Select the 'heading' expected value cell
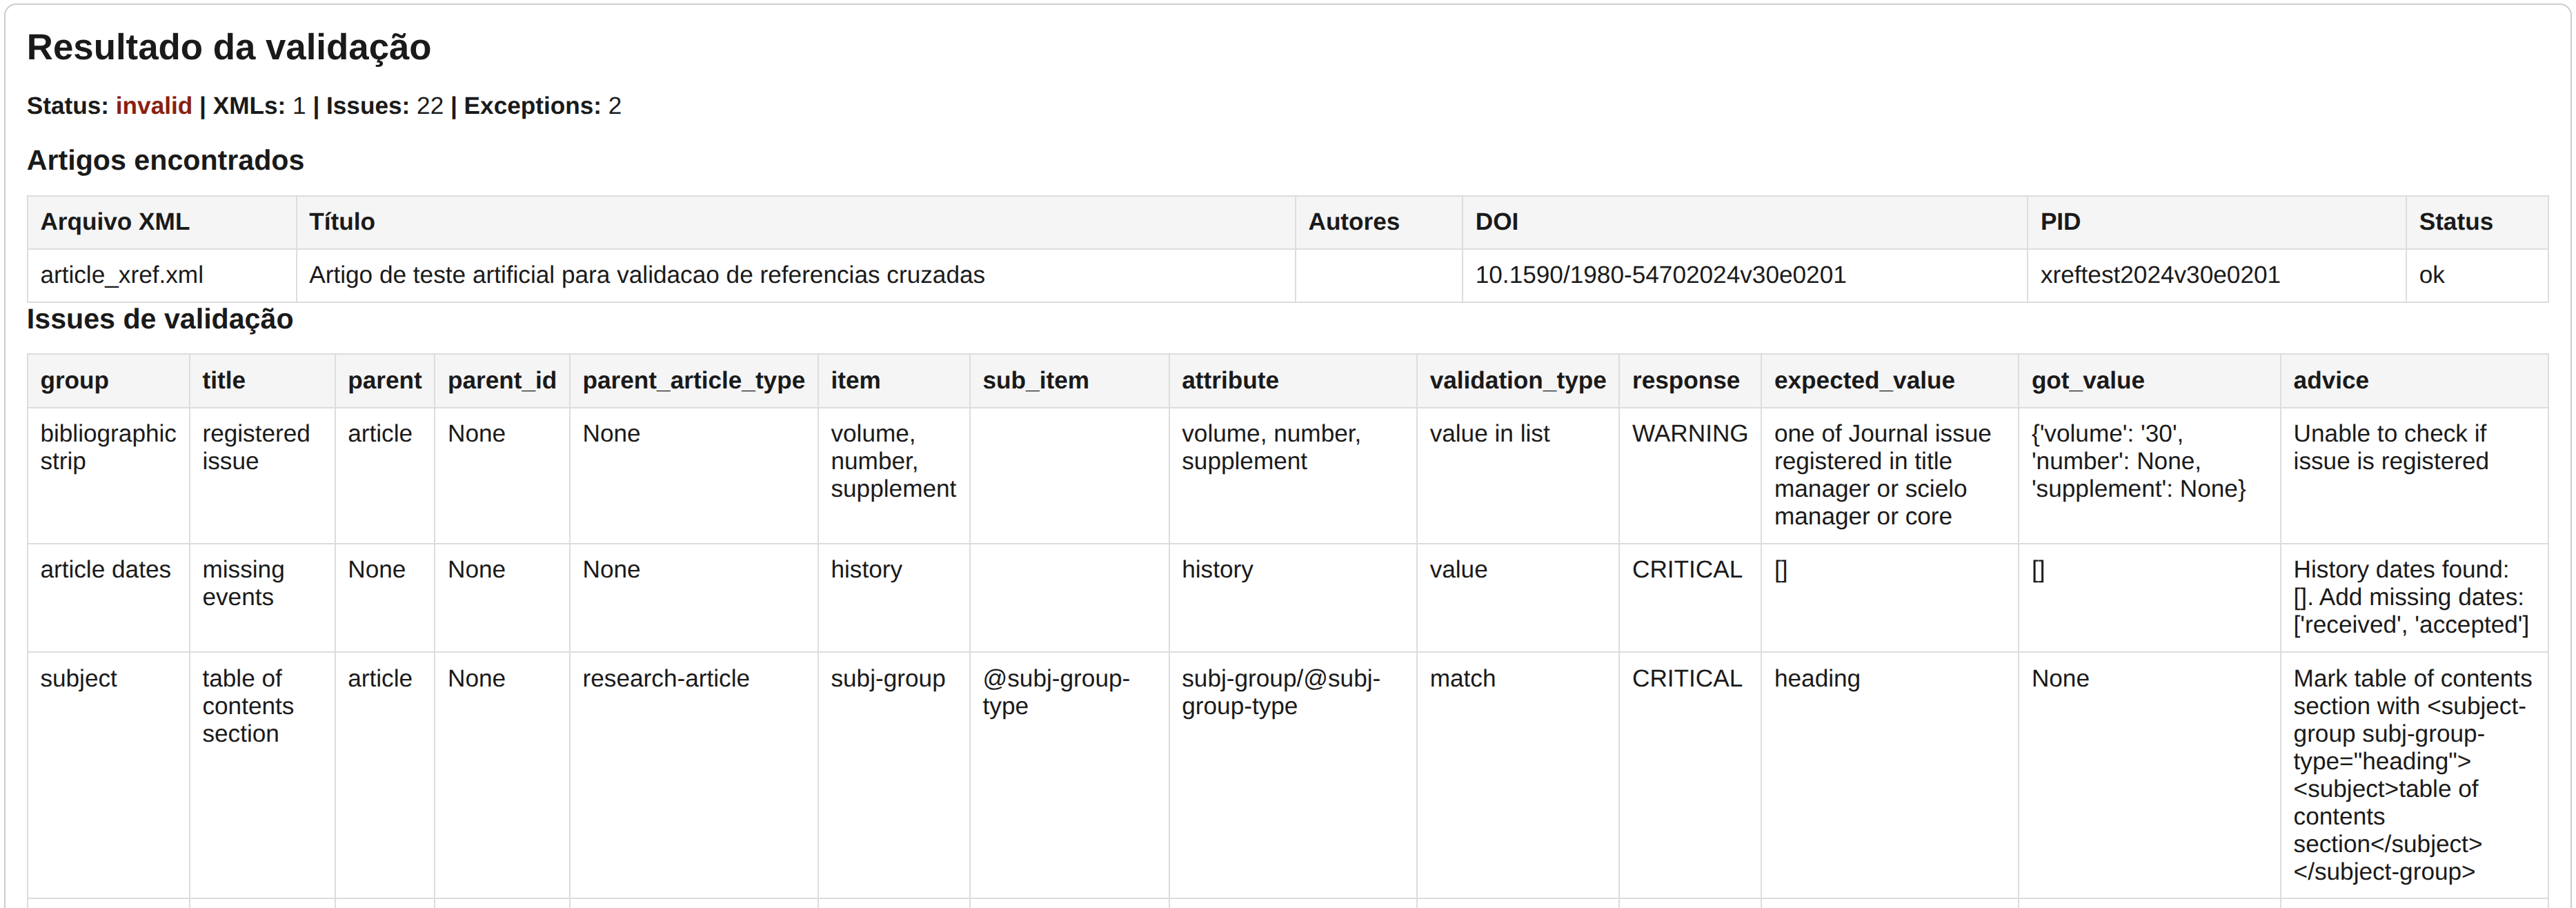This screenshot has width=2576, height=908. coord(1889,775)
